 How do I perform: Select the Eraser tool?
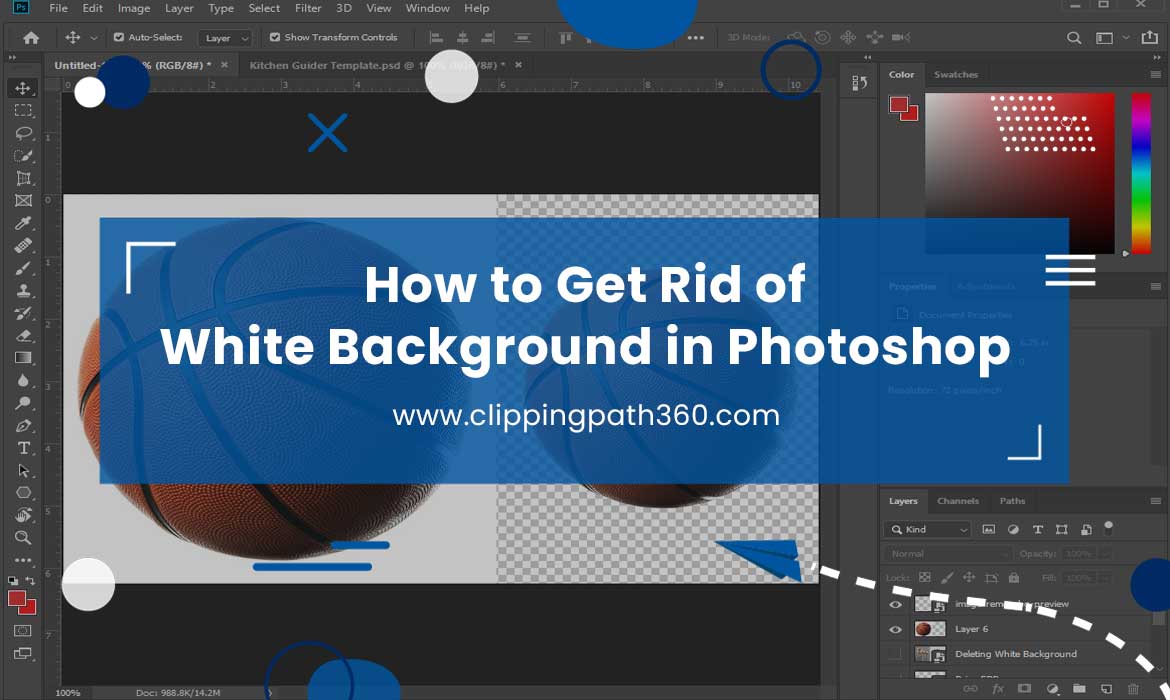(x=23, y=335)
